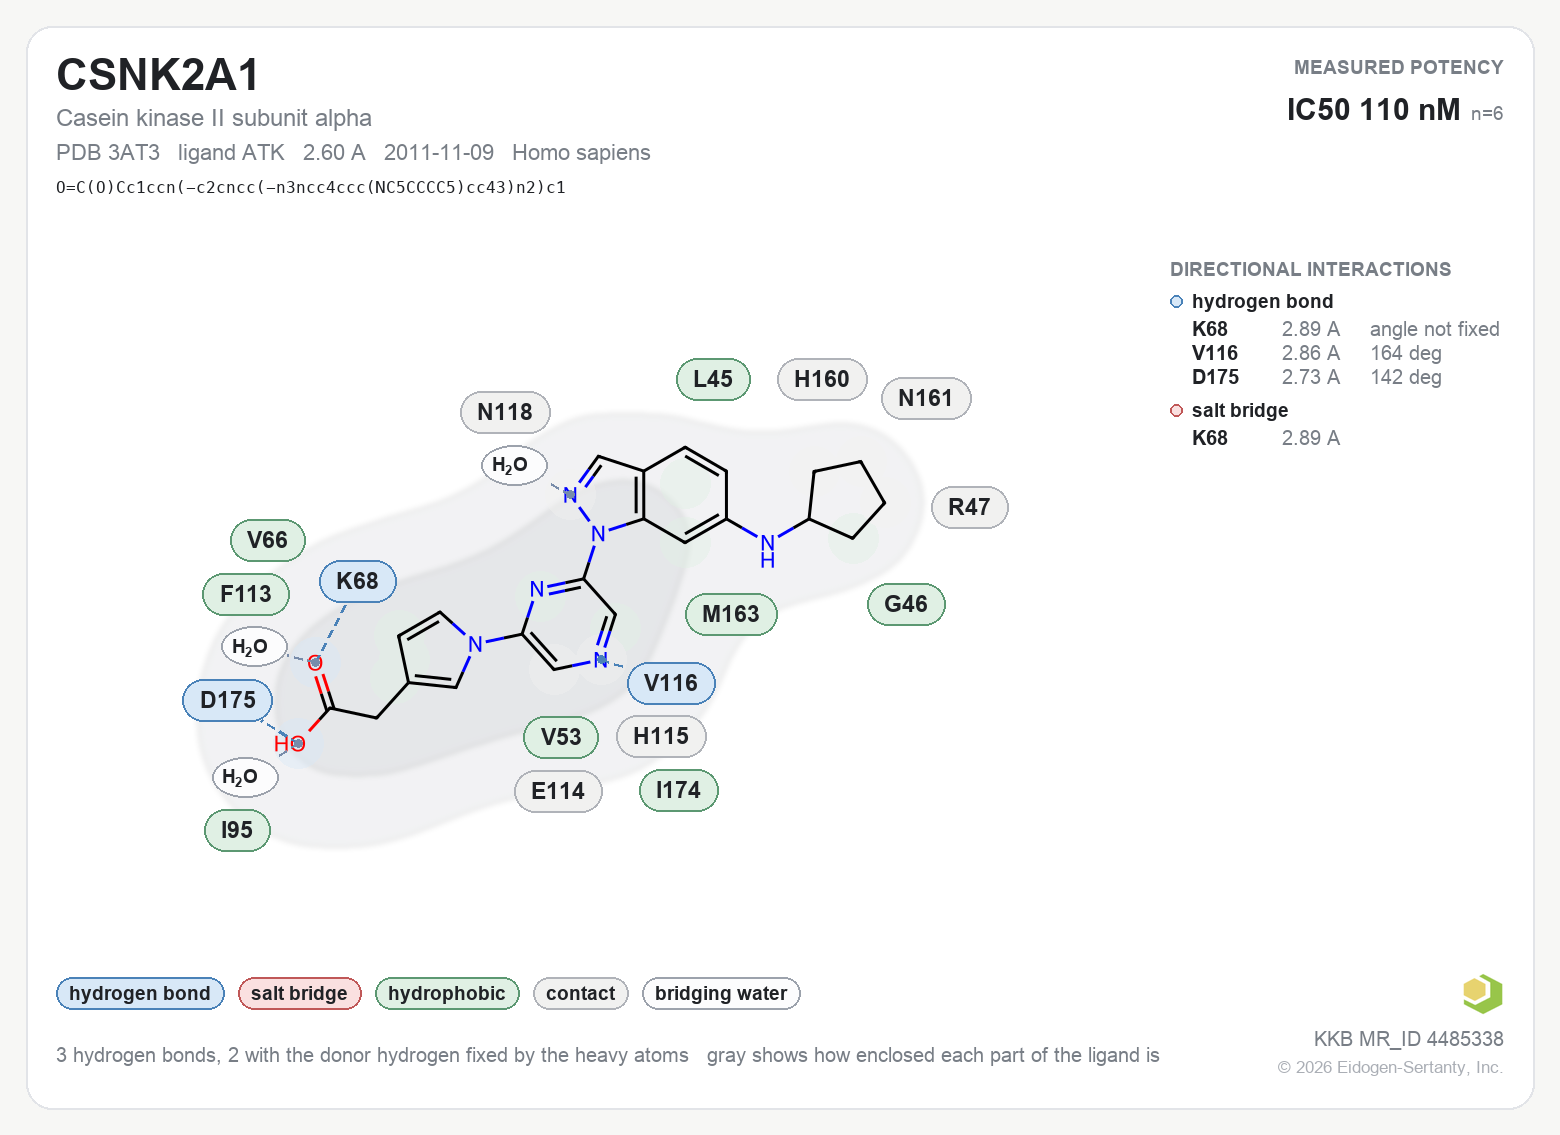
Task: Click the ligand's HO hydroxyl atom label
Action: click(x=289, y=743)
